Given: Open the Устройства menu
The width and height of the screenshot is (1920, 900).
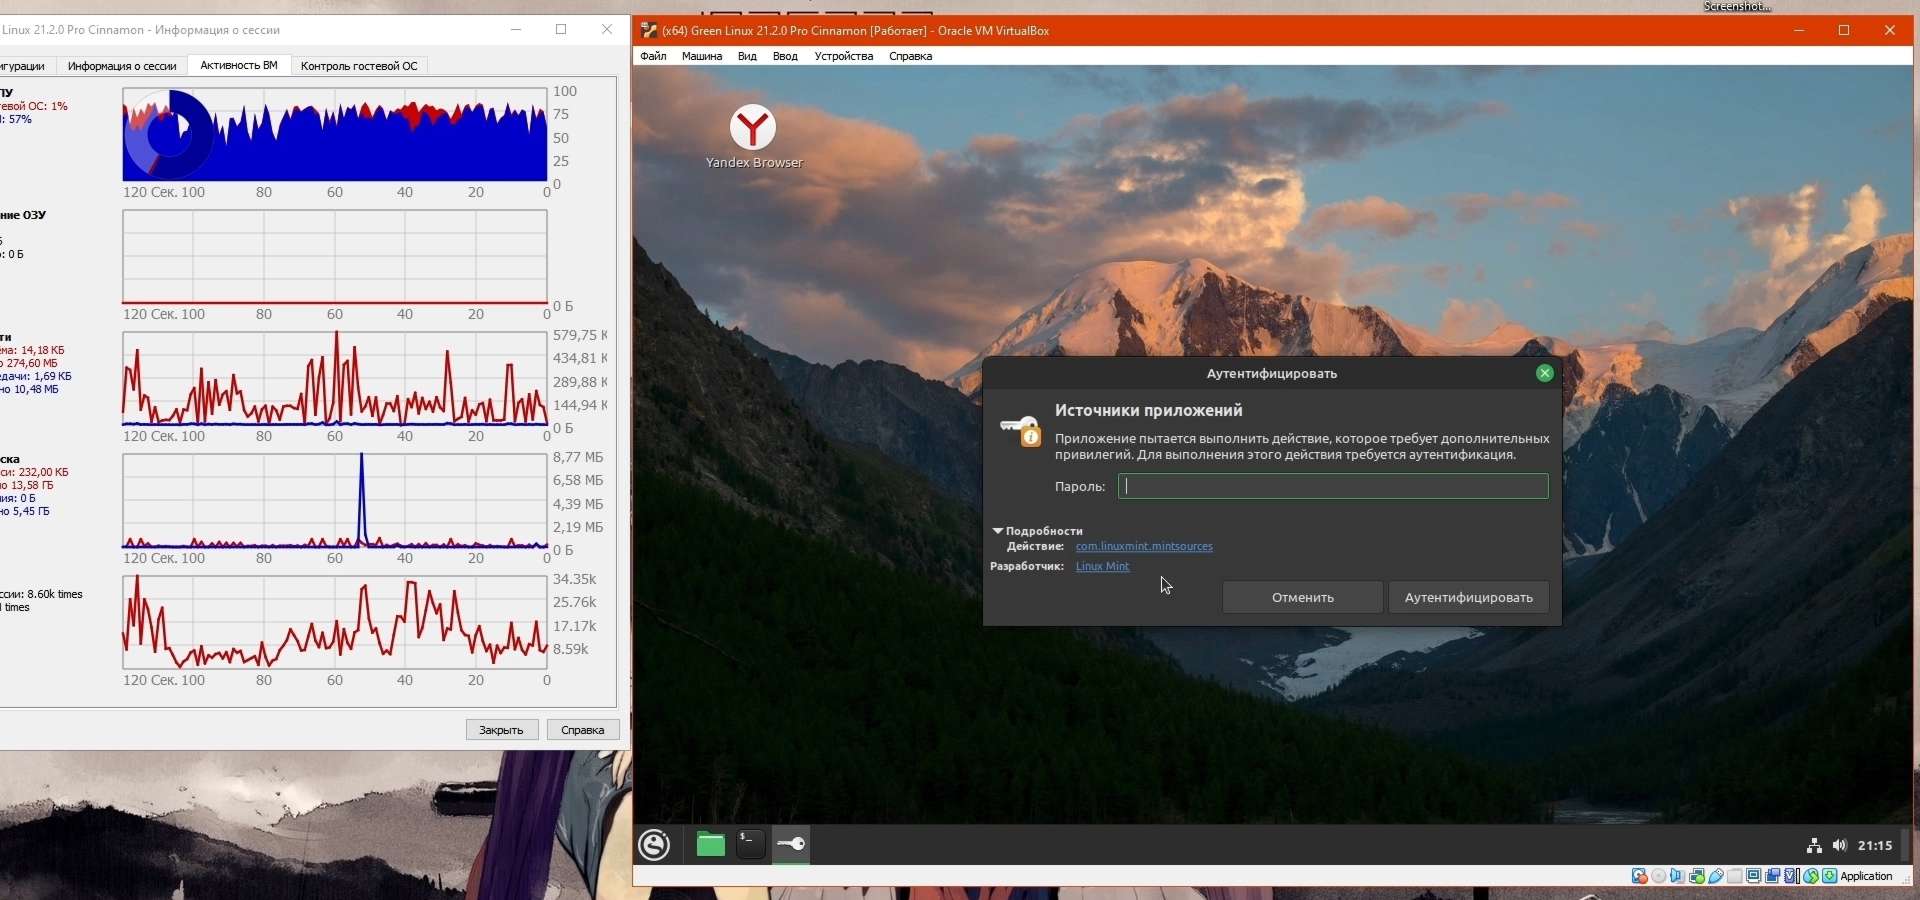Looking at the screenshot, I should pos(843,57).
